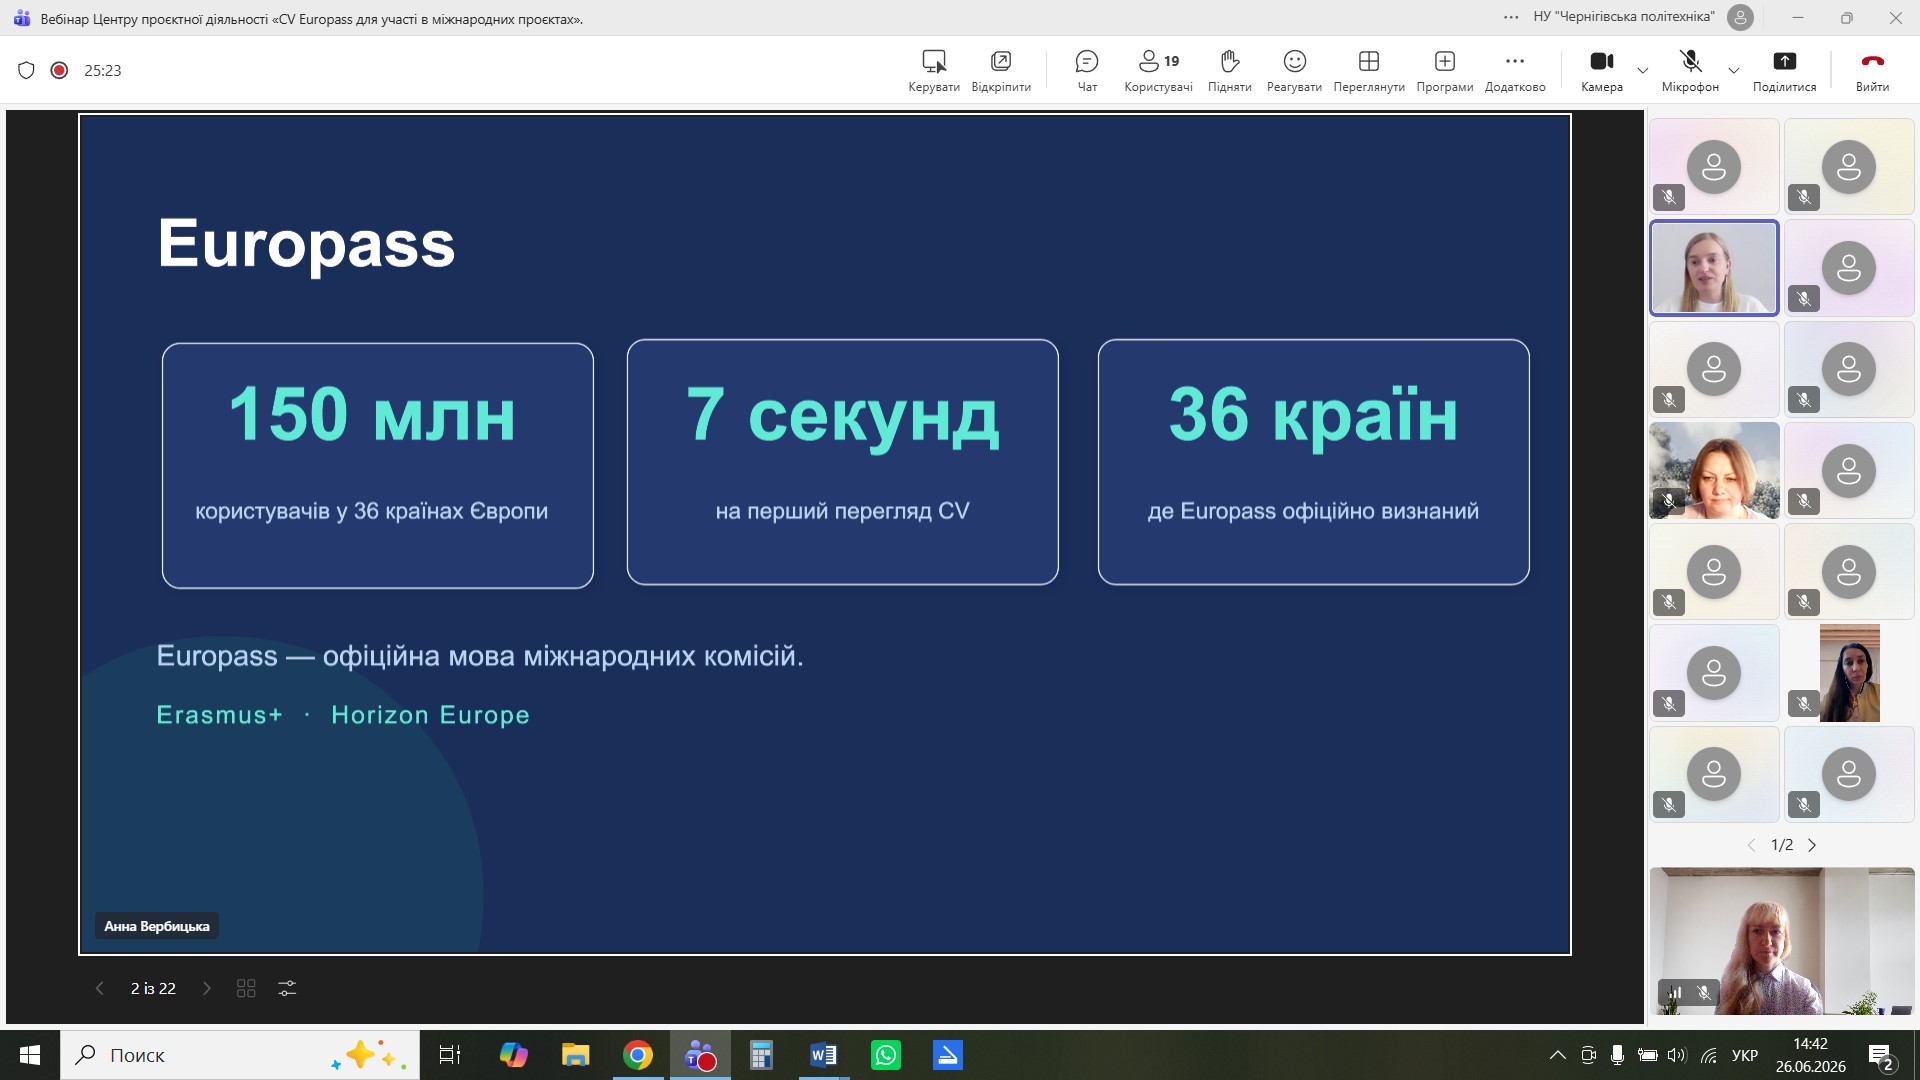The height and width of the screenshot is (1080, 1920).
Task: Open File Explorer from the taskbar
Action: pyautogui.click(x=575, y=1055)
